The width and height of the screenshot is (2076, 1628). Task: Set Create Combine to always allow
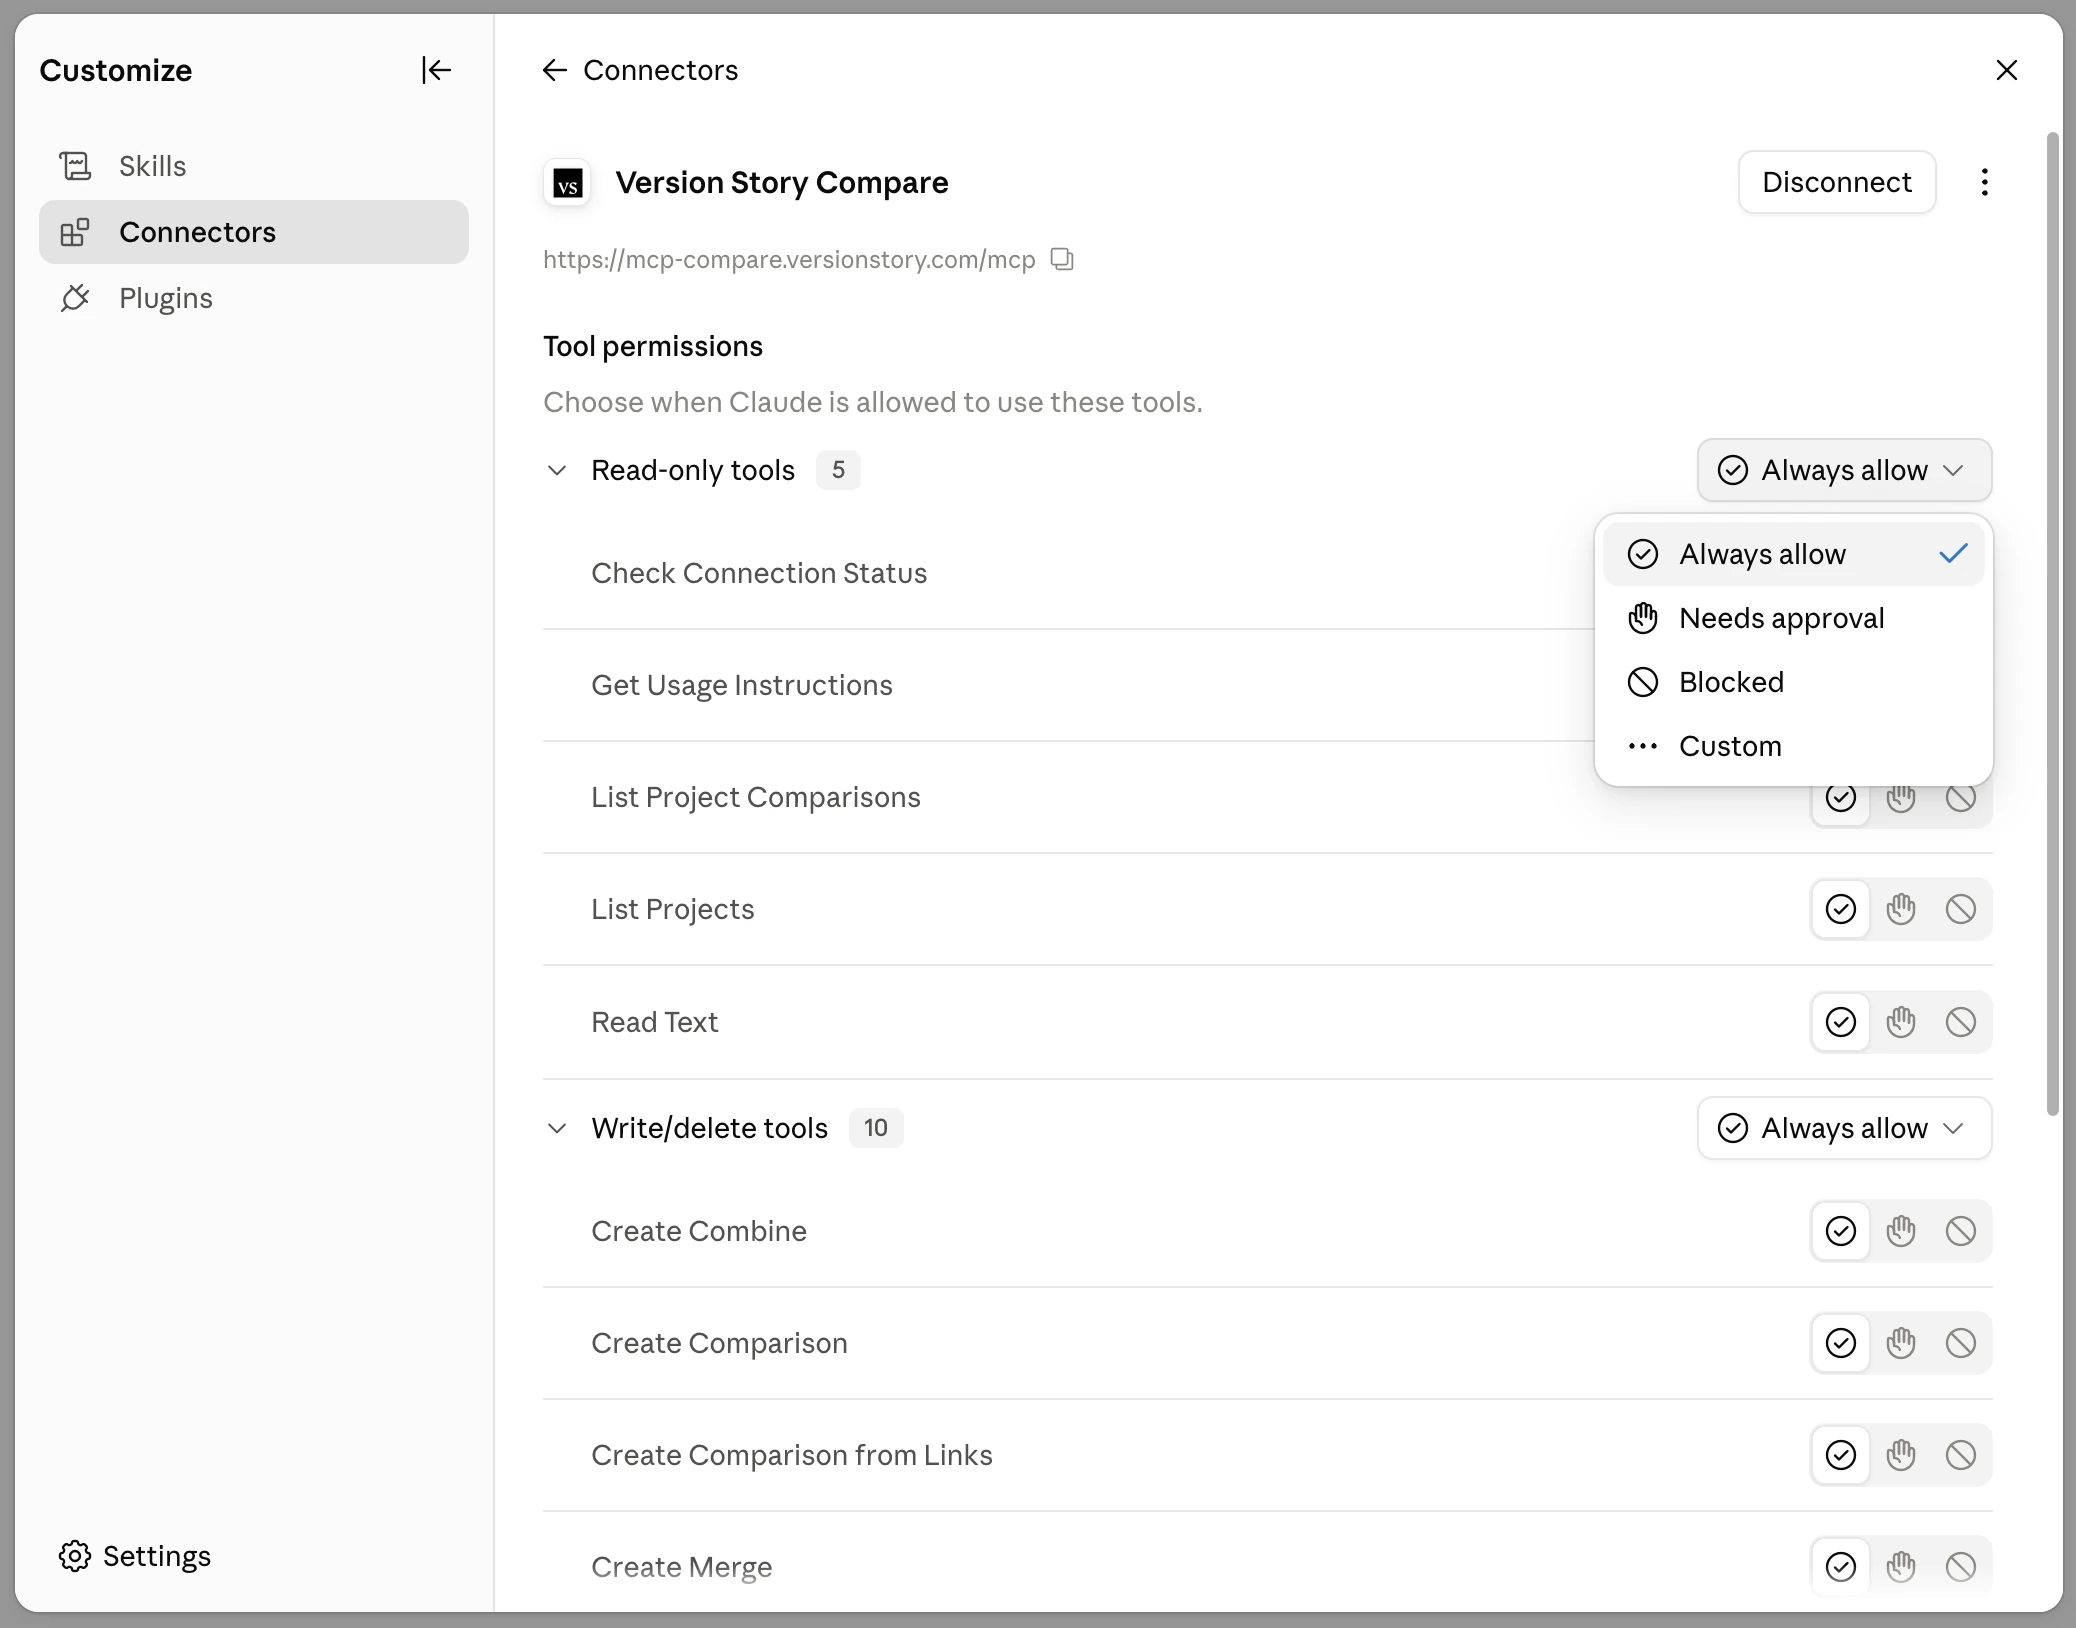1841,1231
